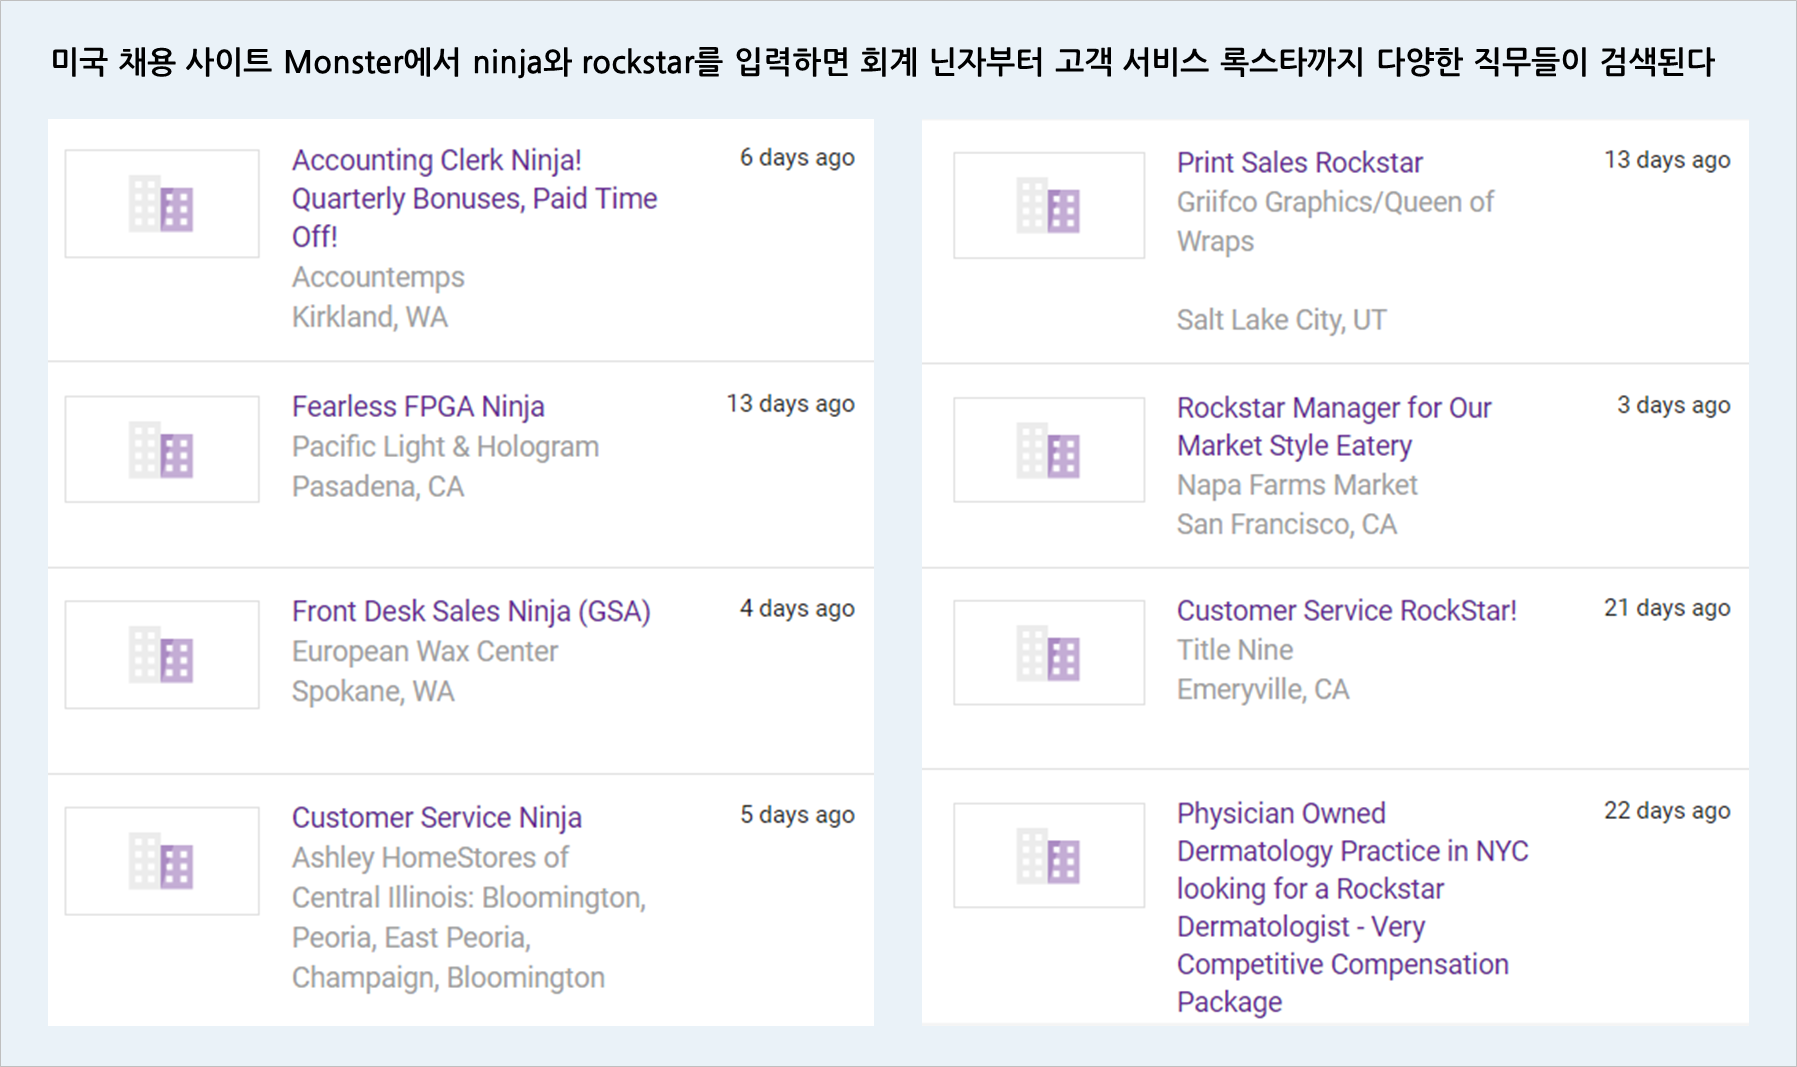
Task: Click the building icon for the Dermatology Practice listing
Action: coord(1048,856)
